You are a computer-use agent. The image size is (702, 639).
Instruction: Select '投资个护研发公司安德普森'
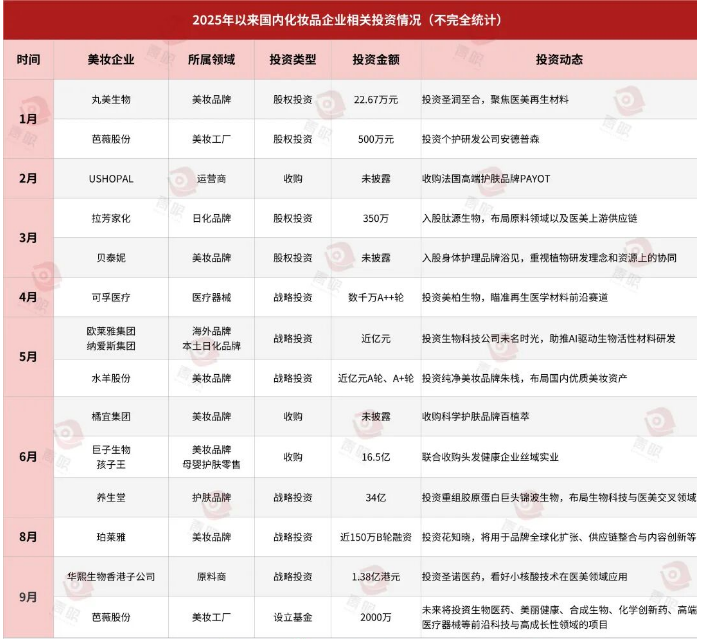point(480,139)
